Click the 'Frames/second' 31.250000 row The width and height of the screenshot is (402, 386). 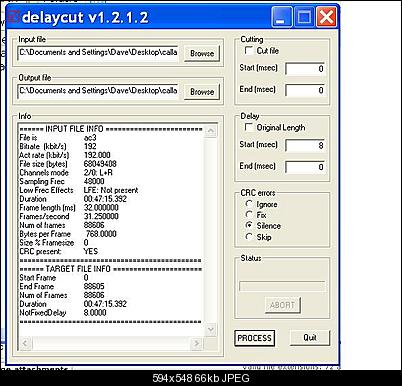click(69, 216)
